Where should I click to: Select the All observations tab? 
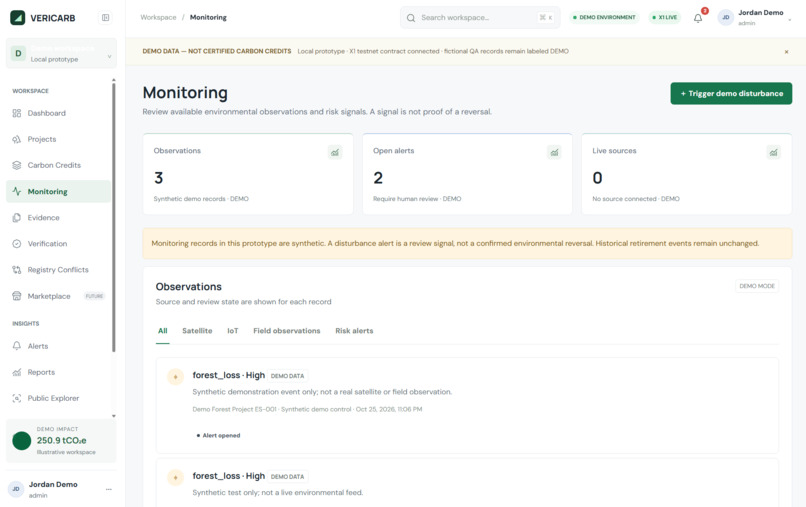[162, 331]
